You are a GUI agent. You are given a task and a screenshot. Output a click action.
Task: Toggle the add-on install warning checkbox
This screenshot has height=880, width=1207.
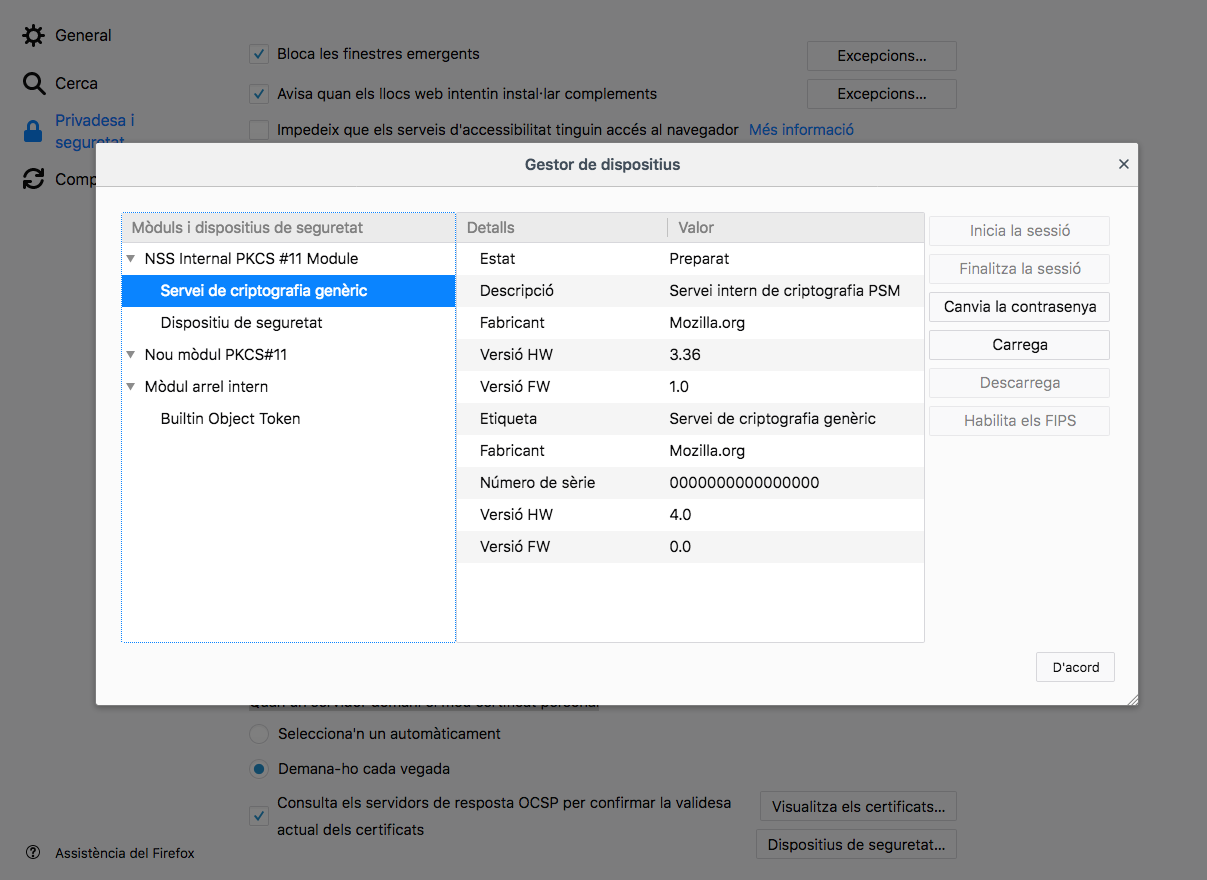[259, 94]
